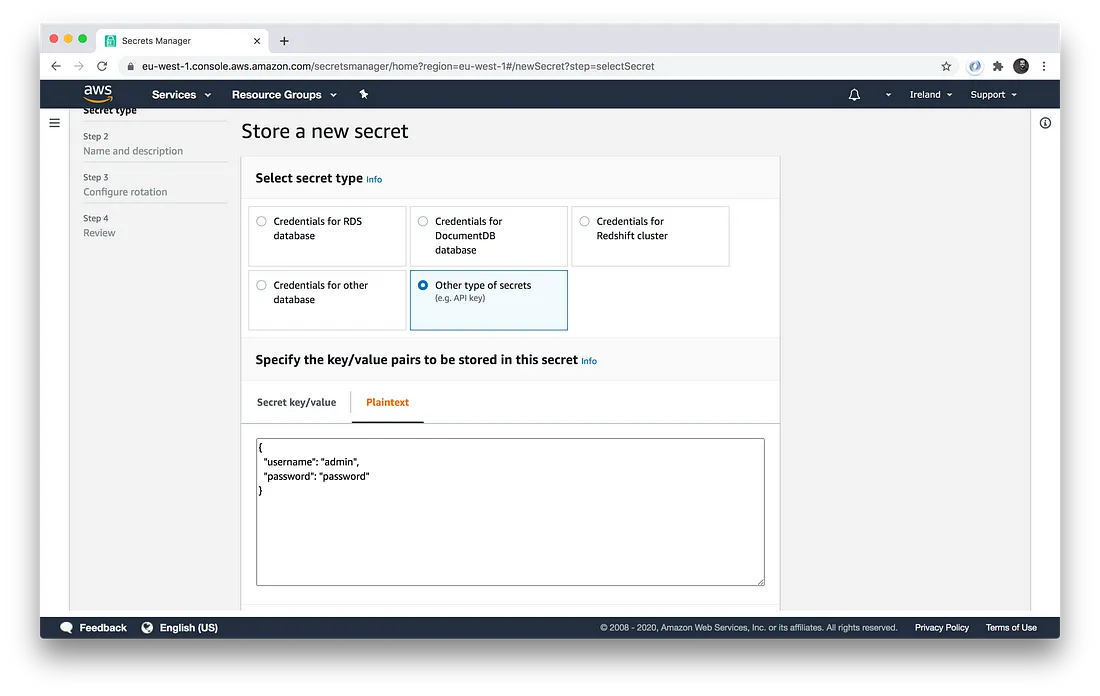The width and height of the screenshot is (1100, 696).
Task: Open the Support dropdown
Action: (993, 95)
